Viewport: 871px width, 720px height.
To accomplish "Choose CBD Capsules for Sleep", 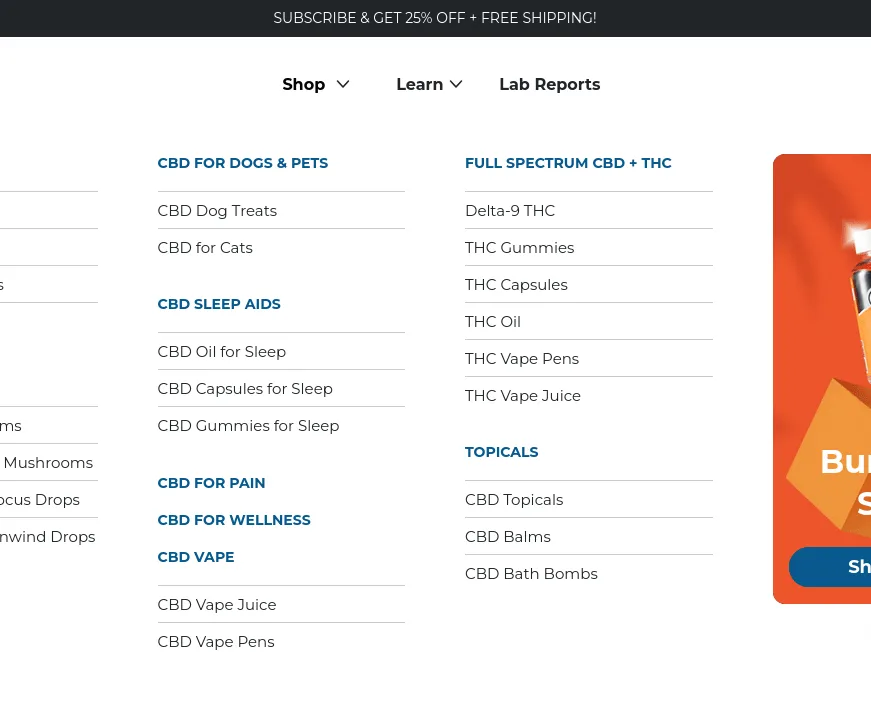I will click(245, 389).
